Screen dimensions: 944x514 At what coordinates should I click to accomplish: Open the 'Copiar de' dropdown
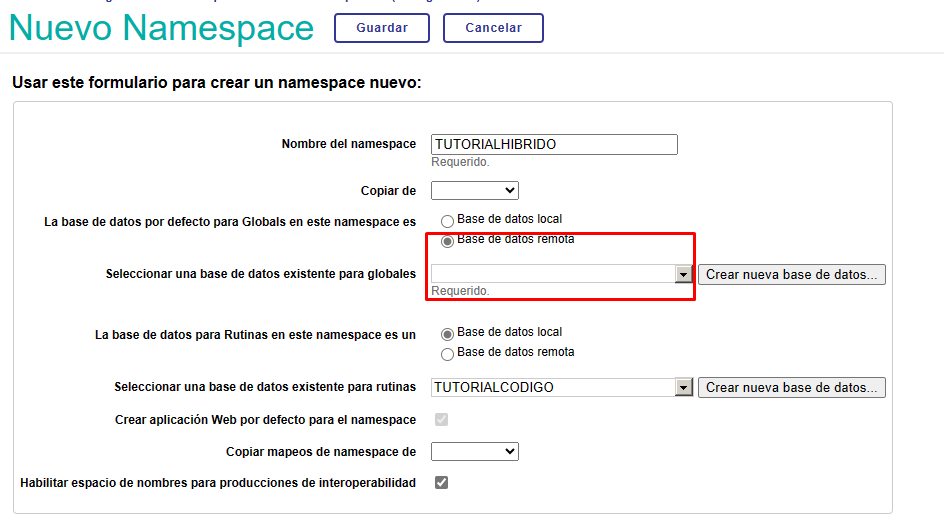[474, 190]
